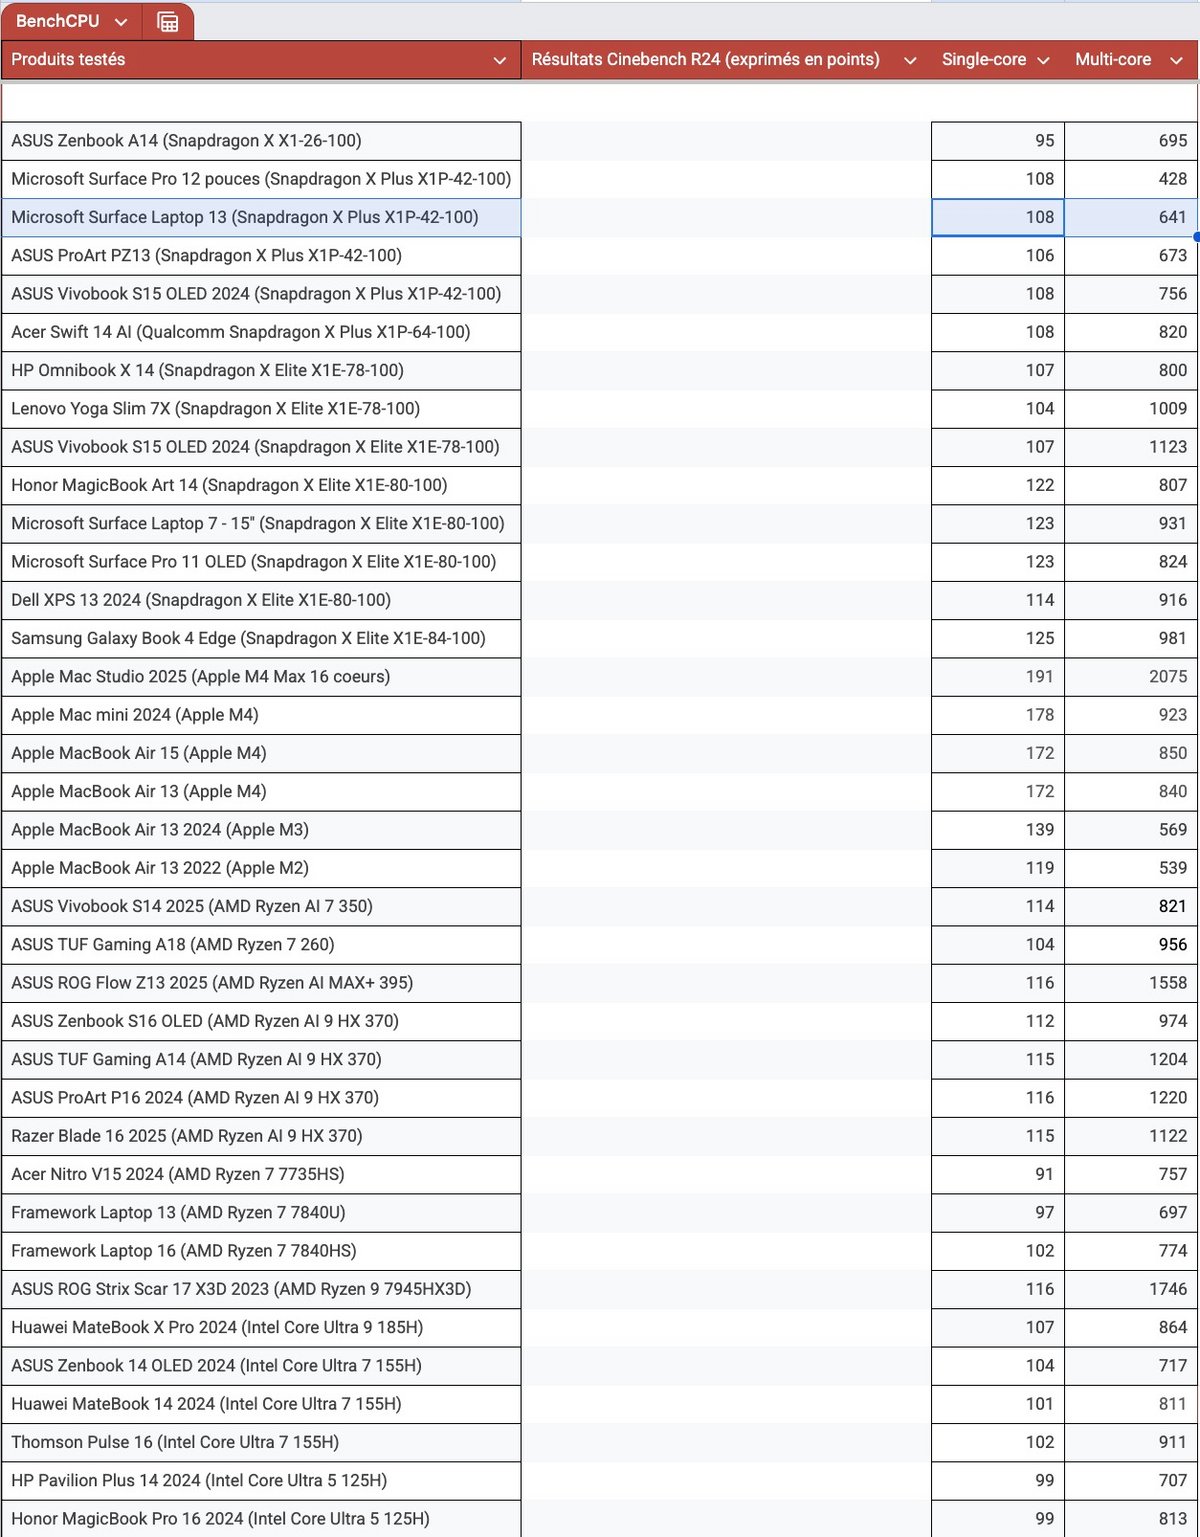Select Huawei MateBook X Pro 2024 cell
The height and width of the screenshot is (1537, 1200).
261,1327
